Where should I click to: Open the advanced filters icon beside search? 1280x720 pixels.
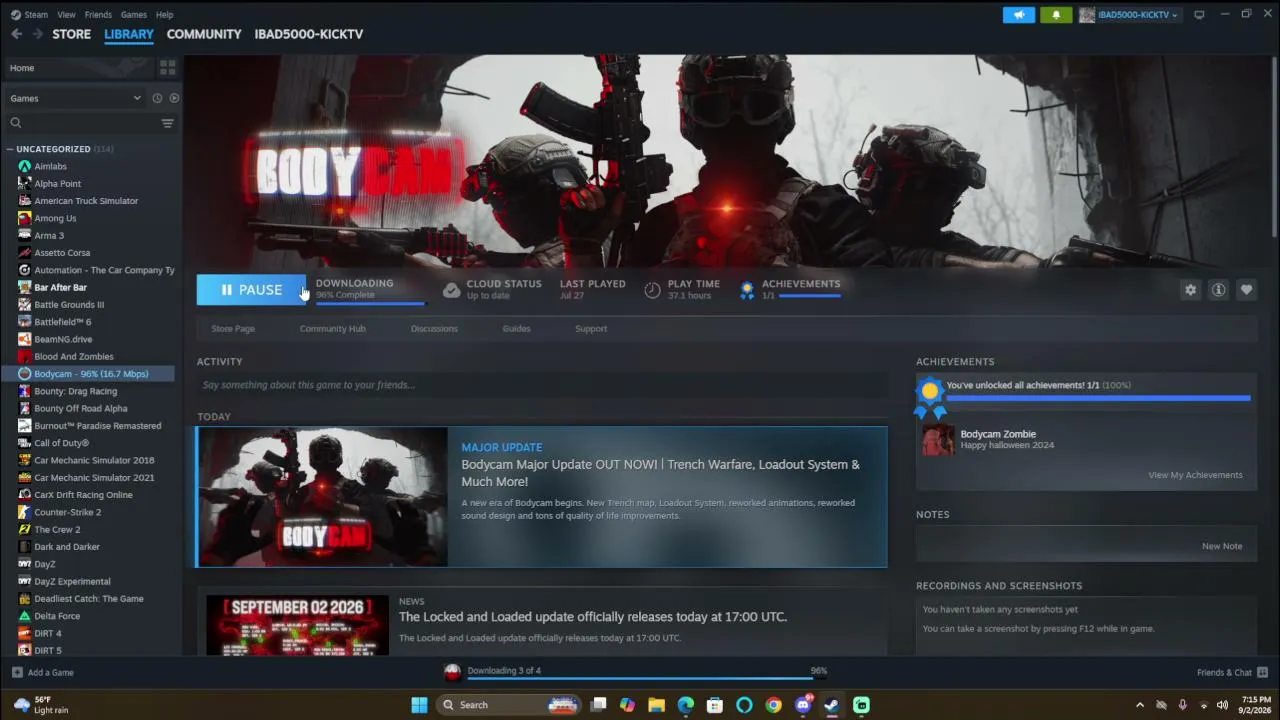[167, 123]
